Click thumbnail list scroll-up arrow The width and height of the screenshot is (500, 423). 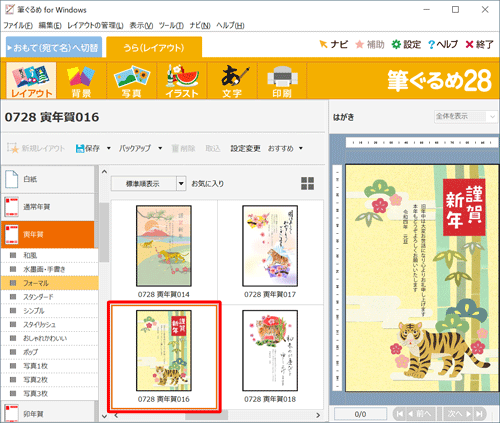[104, 172]
